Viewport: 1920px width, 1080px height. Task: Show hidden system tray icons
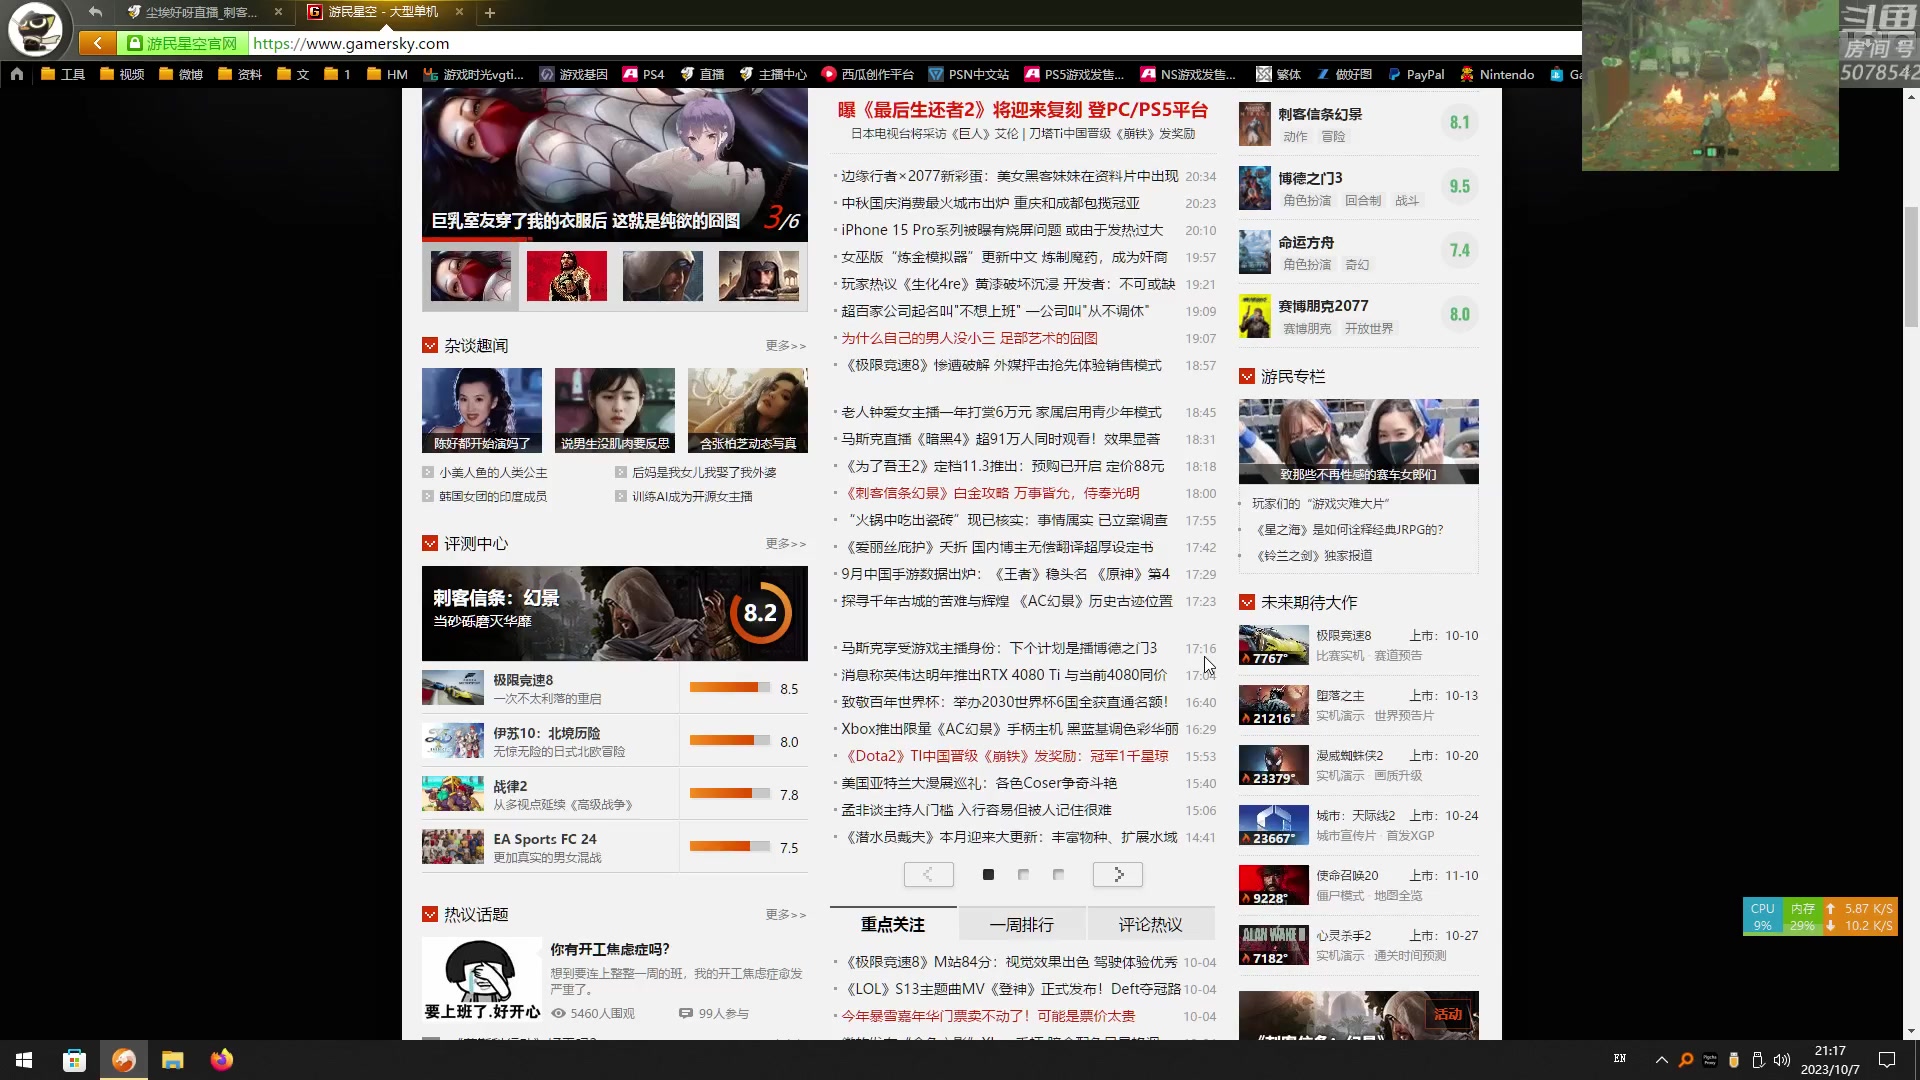coord(1661,1060)
